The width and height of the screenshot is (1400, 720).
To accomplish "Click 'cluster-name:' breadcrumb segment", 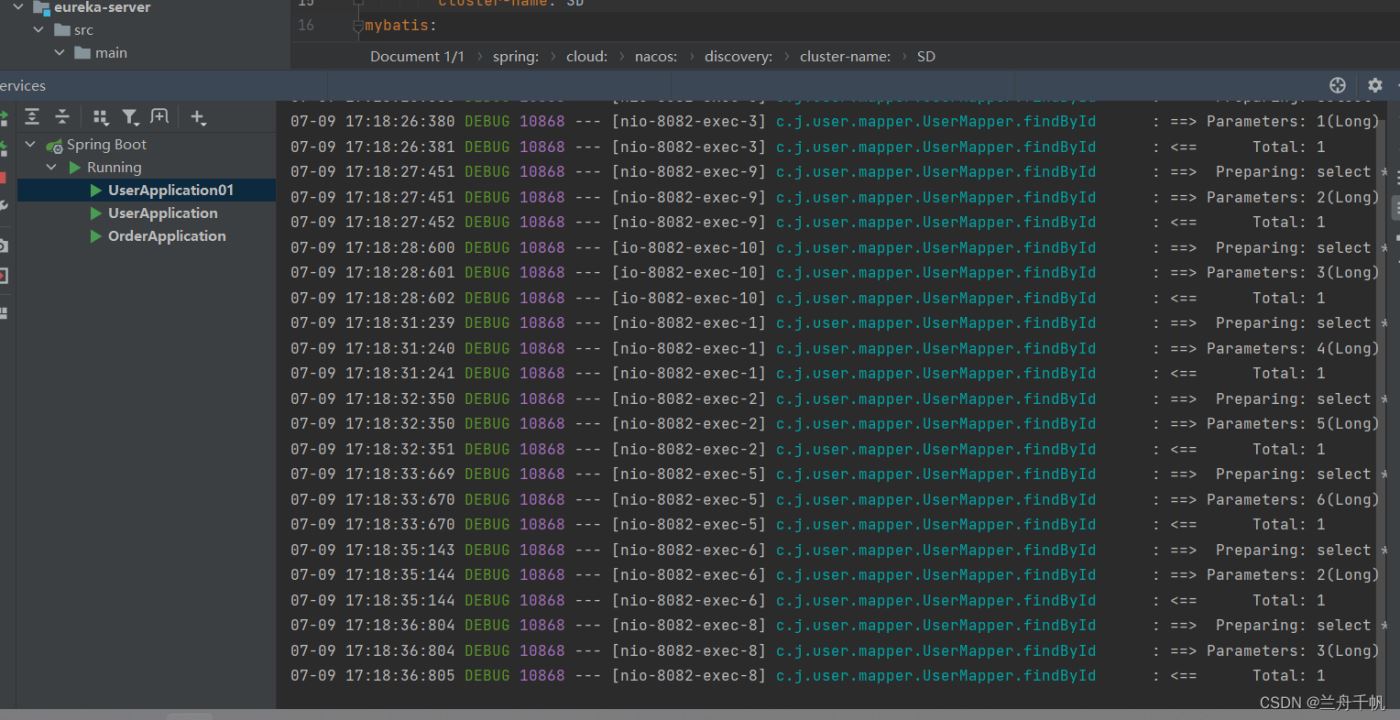I will point(845,56).
